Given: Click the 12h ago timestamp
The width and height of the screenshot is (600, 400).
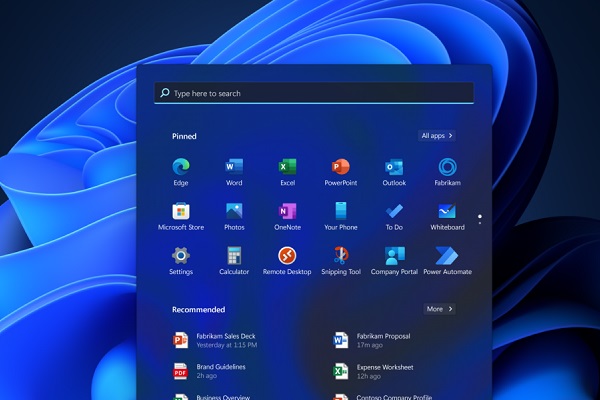Looking at the screenshot, I should 369,376.
